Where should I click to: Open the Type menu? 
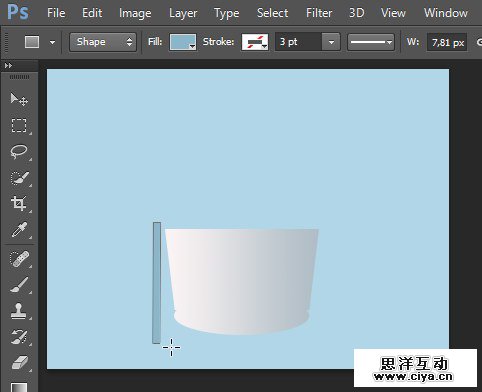point(227,14)
